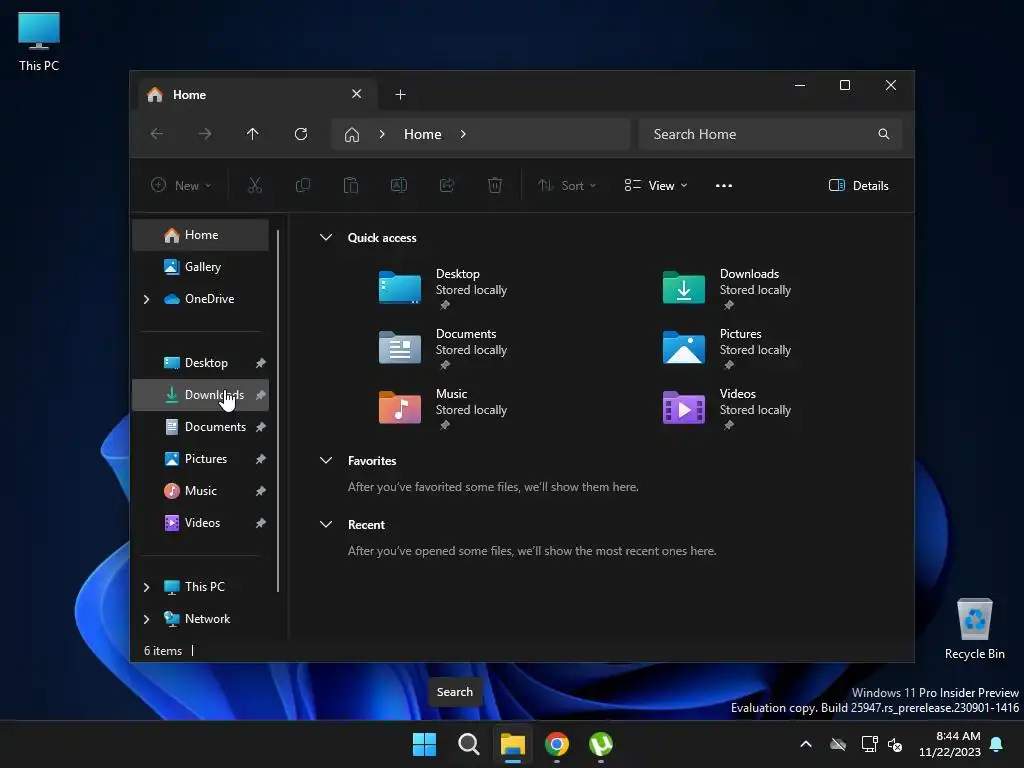
Task: Close the Home tab
Action: click(x=357, y=94)
